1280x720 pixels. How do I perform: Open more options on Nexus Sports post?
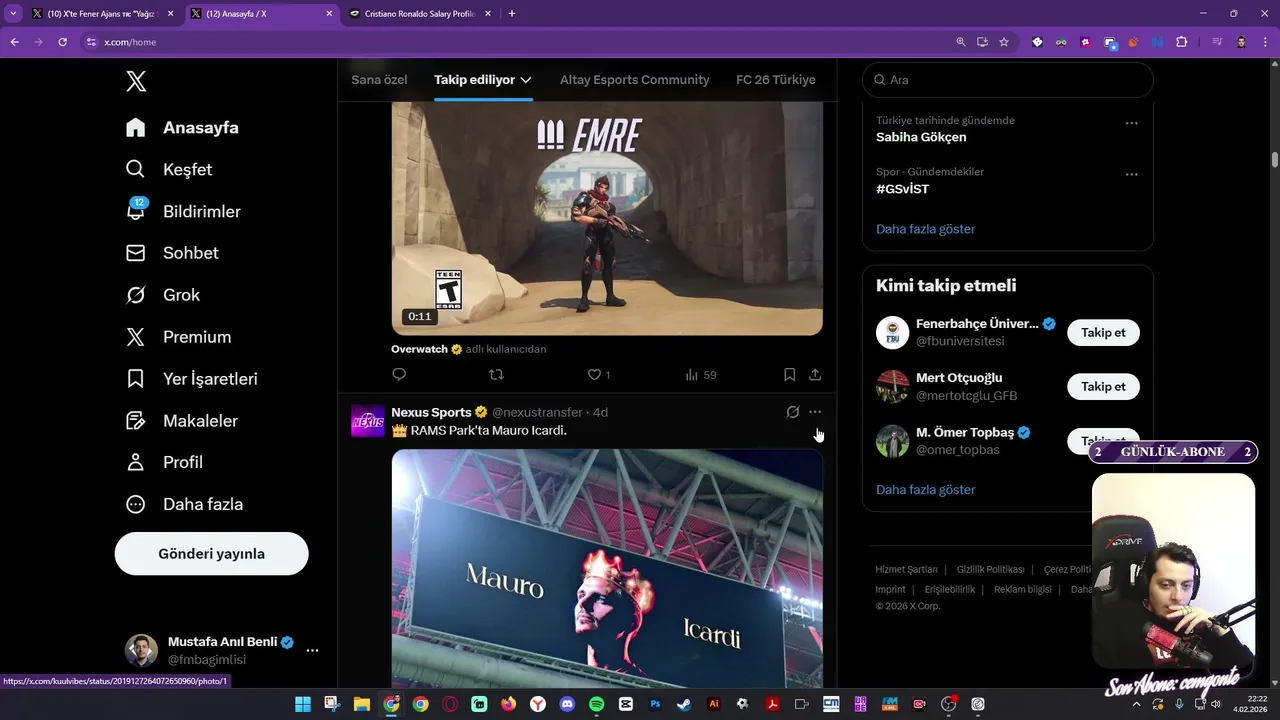(x=815, y=412)
